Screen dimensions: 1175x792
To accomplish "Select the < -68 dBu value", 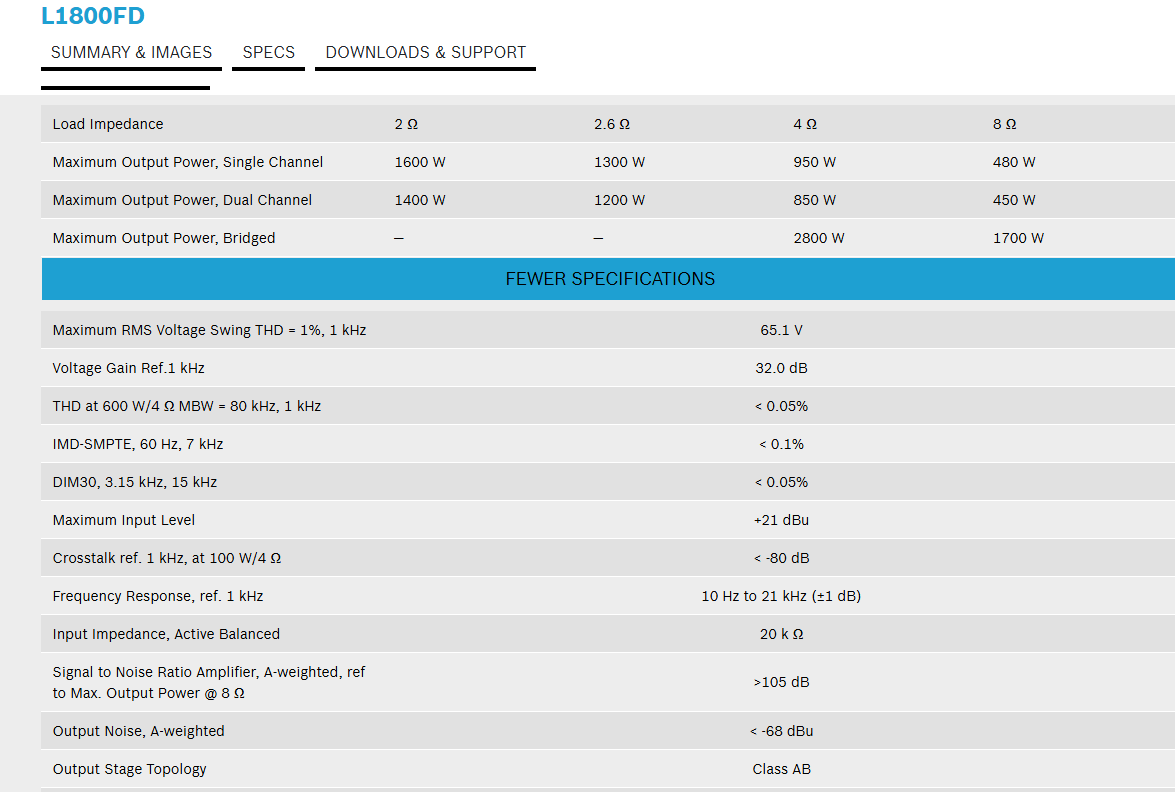I will pyautogui.click(x=781, y=731).
